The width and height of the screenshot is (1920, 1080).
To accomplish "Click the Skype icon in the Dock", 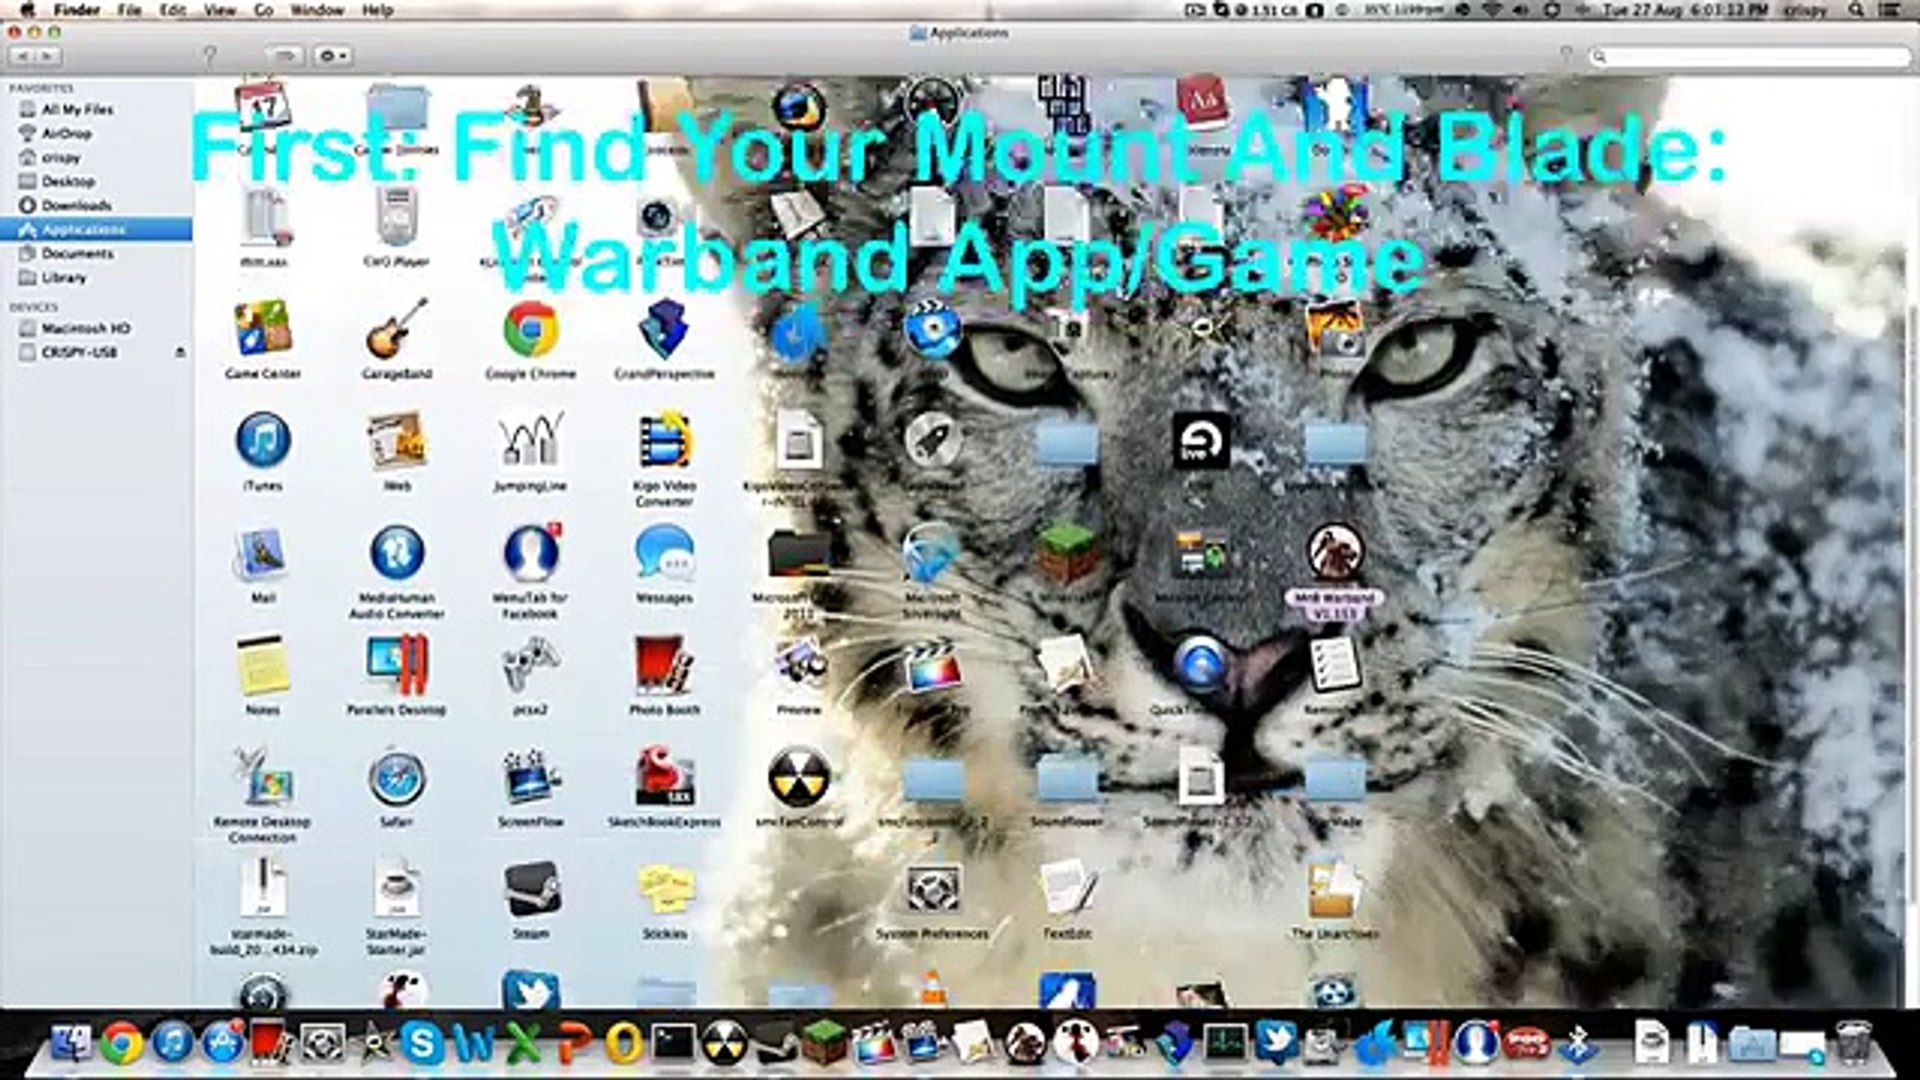I will coord(422,1043).
